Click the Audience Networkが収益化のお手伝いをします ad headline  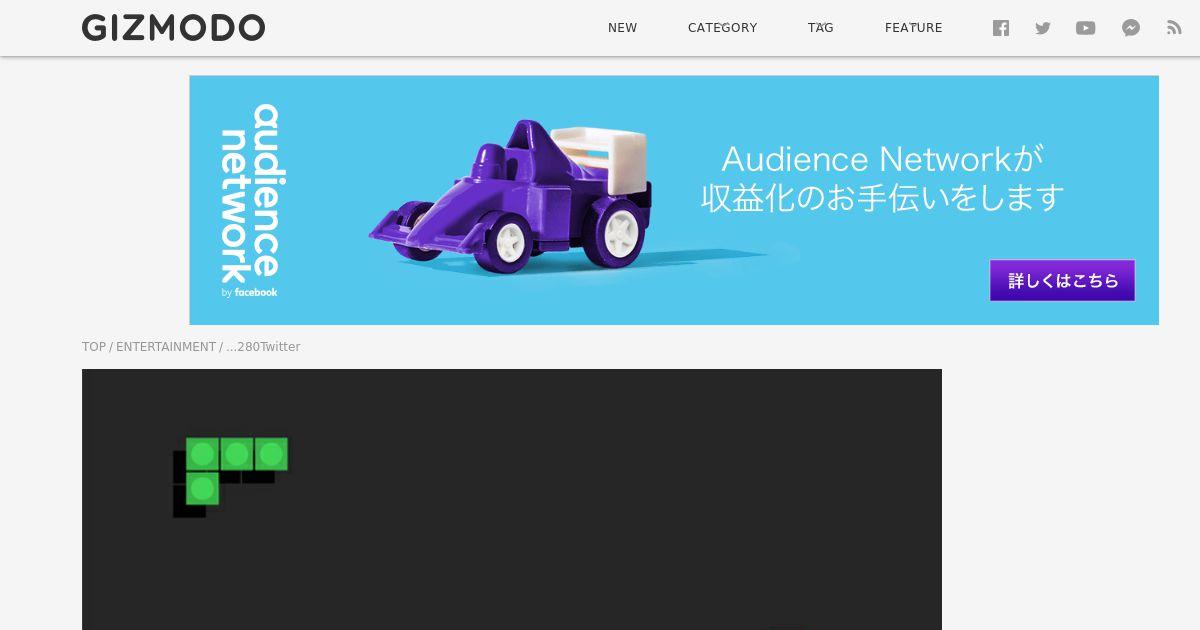pyautogui.click(x=882, y=178)
